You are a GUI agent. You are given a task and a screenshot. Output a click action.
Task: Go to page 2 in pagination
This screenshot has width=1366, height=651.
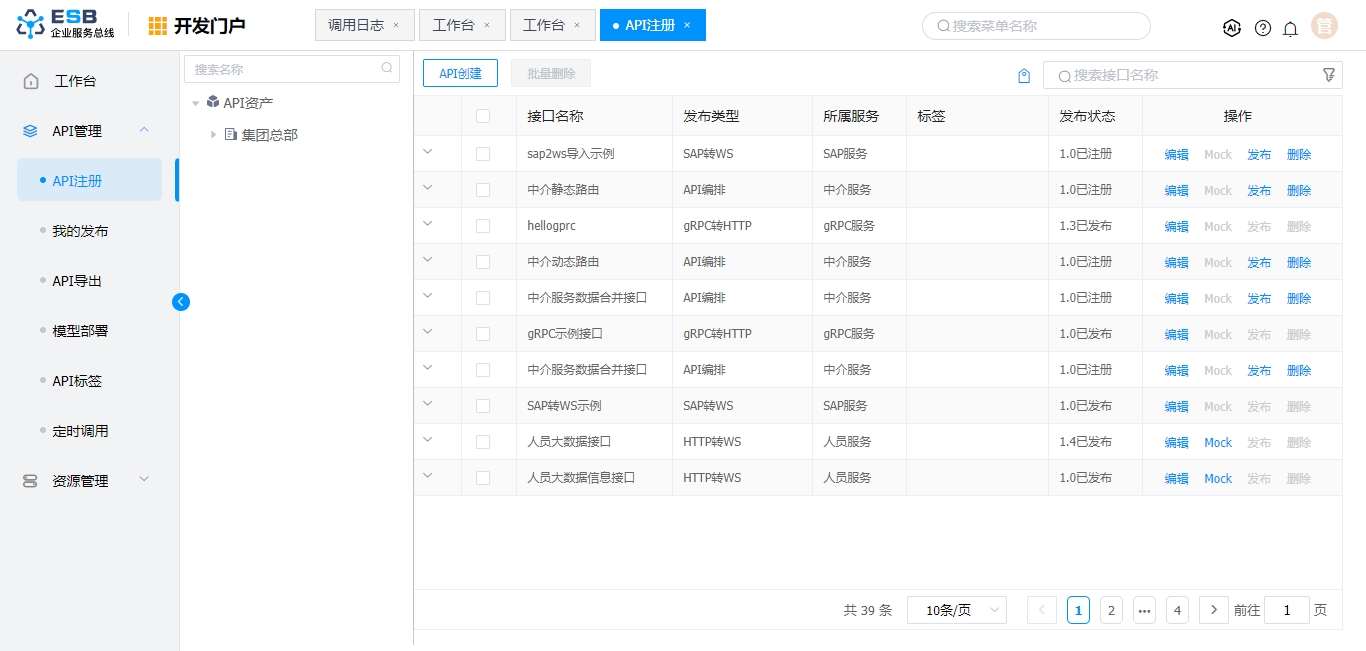1111,610
